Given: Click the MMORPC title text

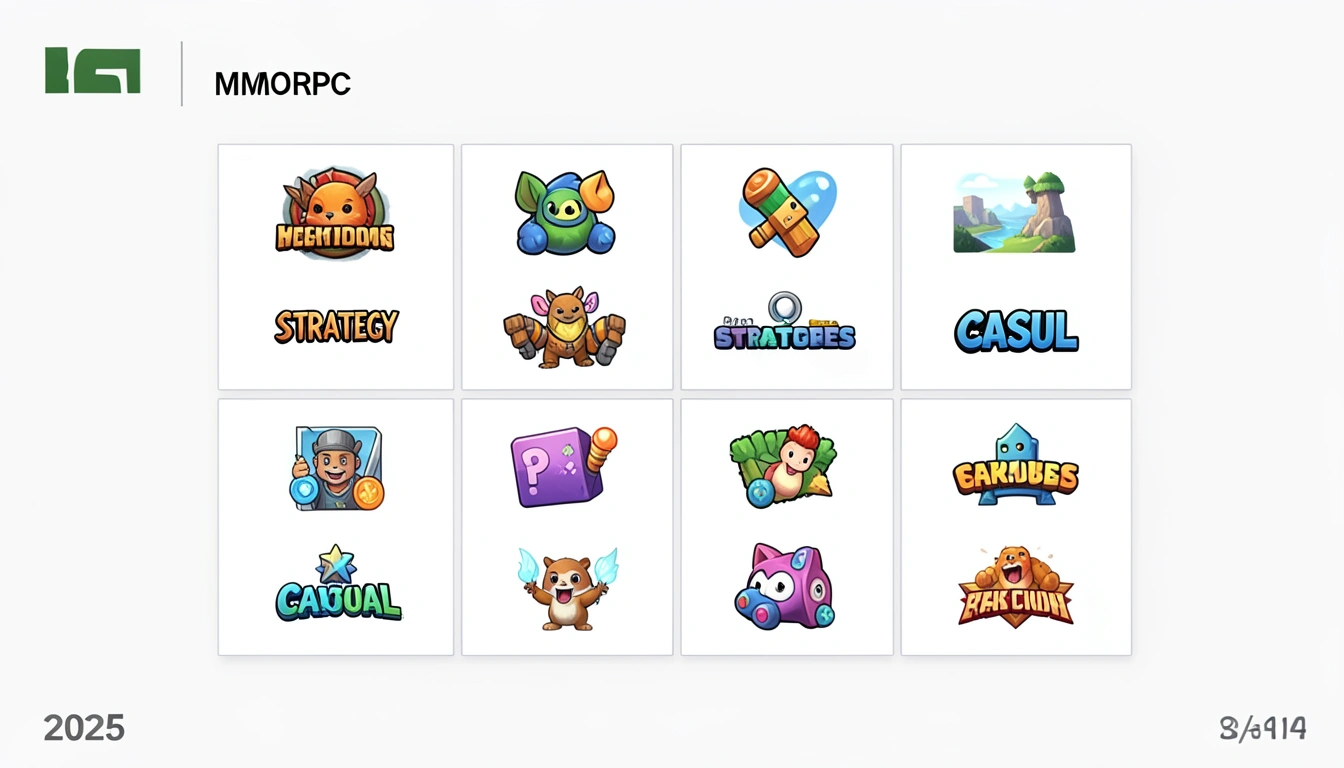Looking at the screenshot, I should [x=283, y=85].
